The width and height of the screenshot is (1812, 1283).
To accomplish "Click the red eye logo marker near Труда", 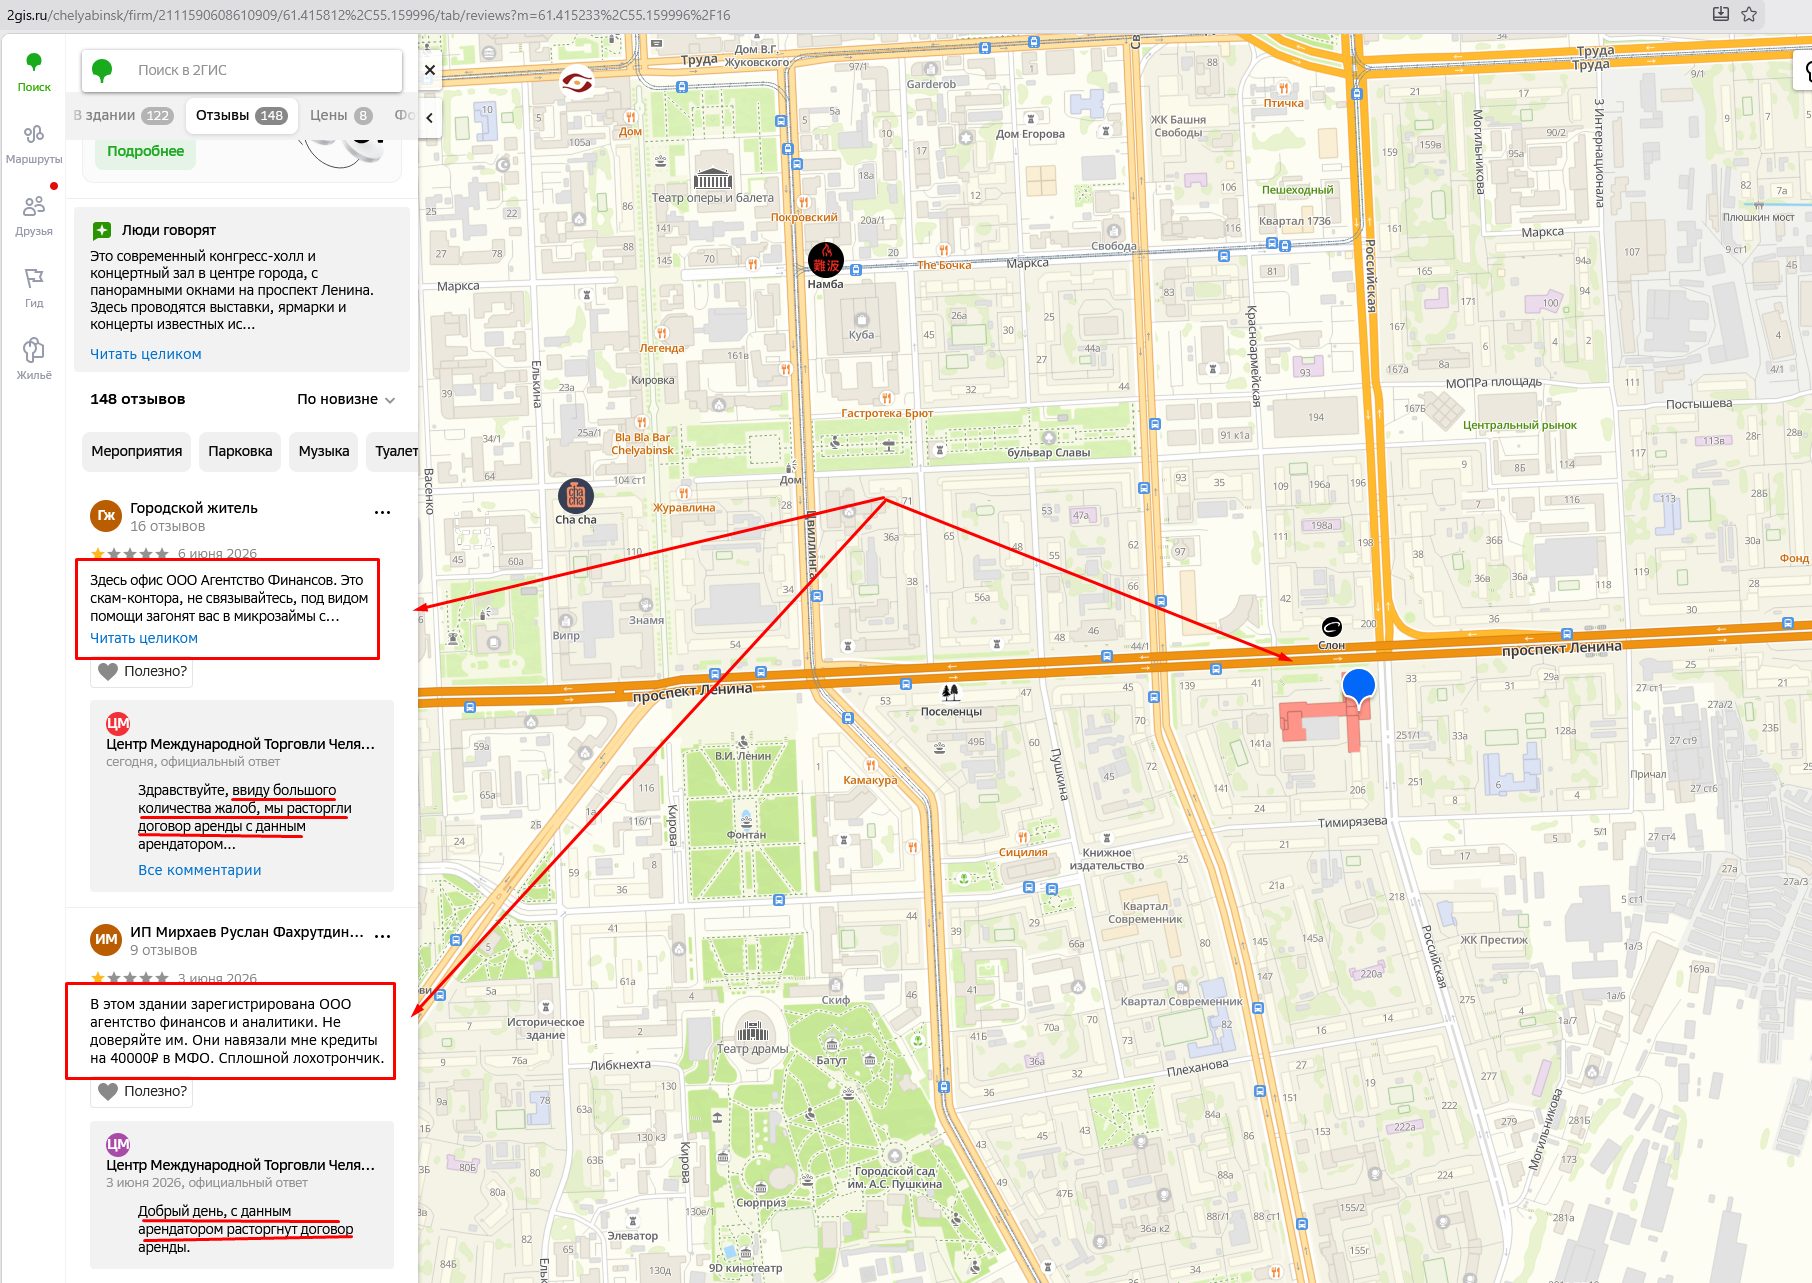I will [577, 81].
